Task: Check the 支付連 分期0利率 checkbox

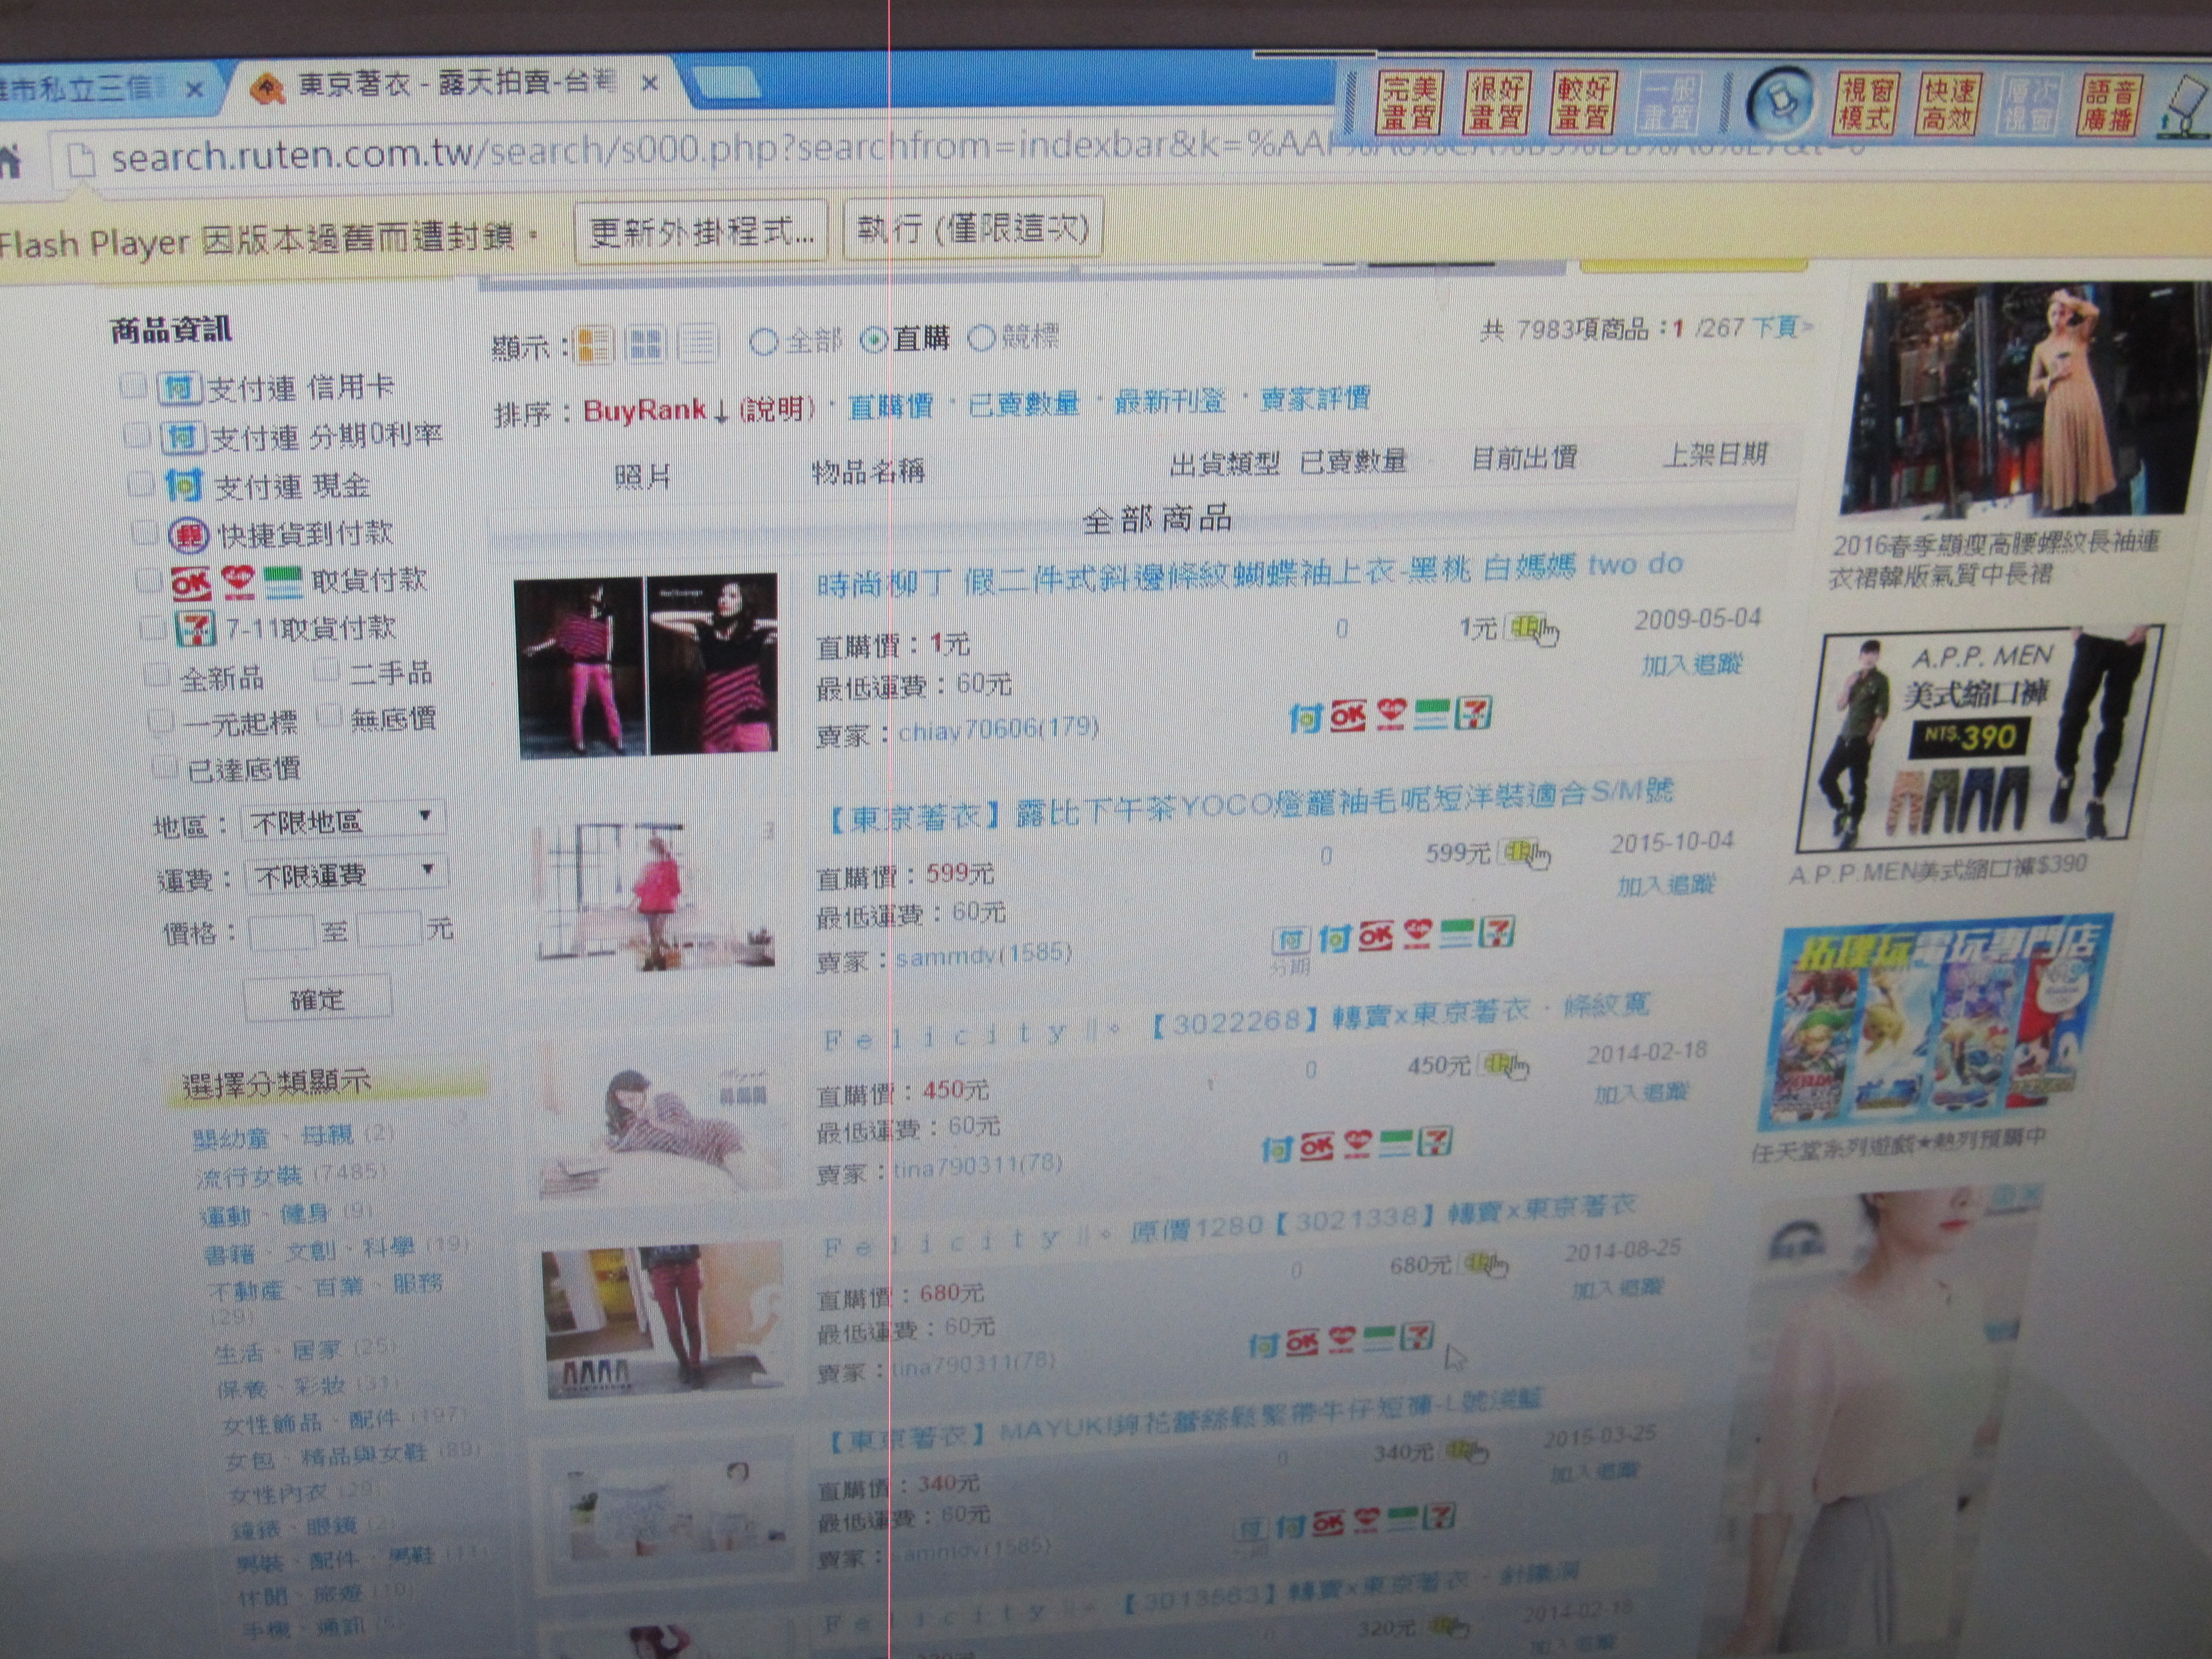Action: coord(136,434)
